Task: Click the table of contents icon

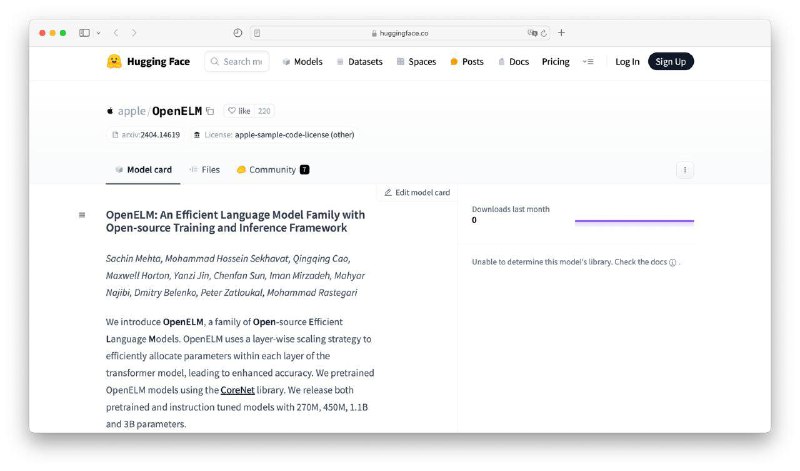Action: pos(82,215)
